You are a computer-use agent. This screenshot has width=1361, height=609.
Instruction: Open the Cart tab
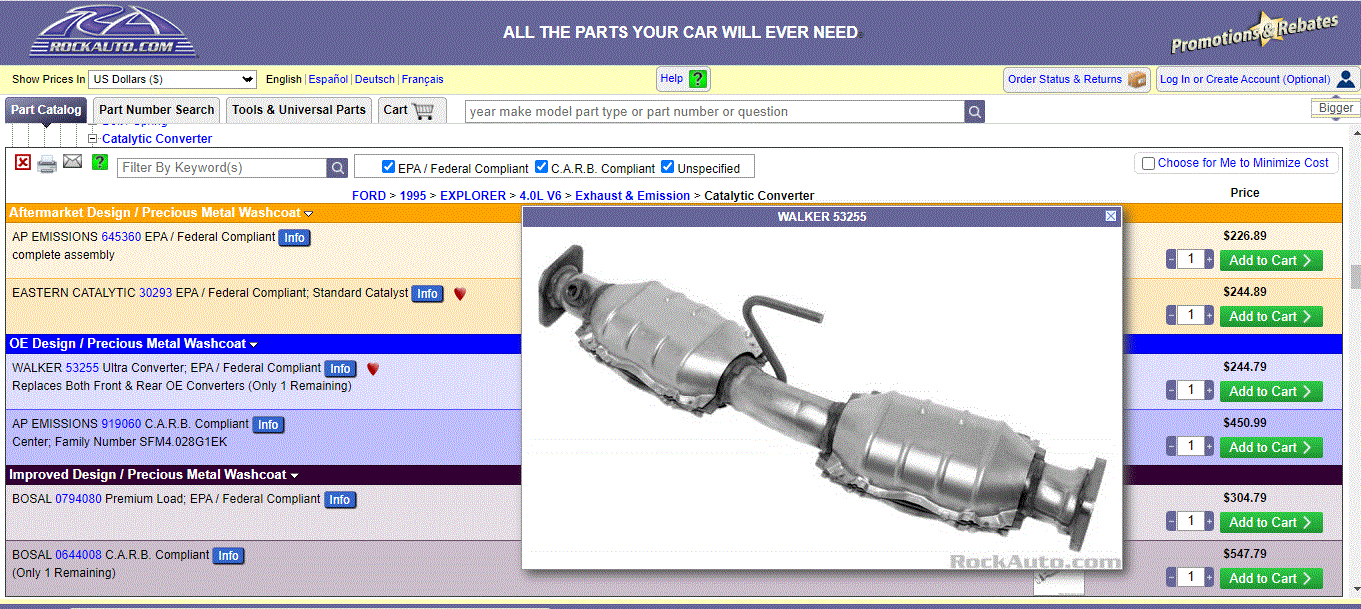tap(411, 110)
